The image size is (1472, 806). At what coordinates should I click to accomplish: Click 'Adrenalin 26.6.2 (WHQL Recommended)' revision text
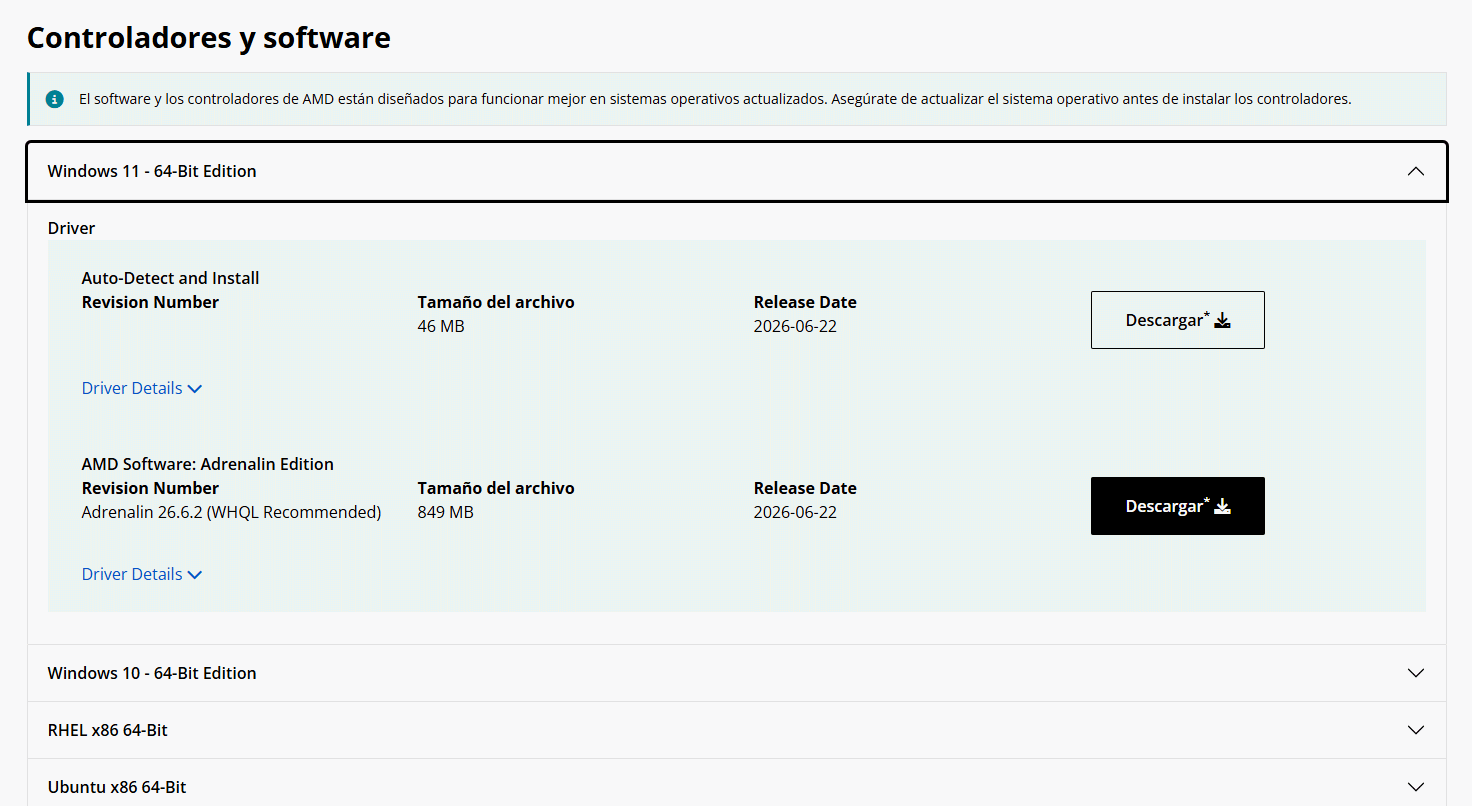[232, 512]
